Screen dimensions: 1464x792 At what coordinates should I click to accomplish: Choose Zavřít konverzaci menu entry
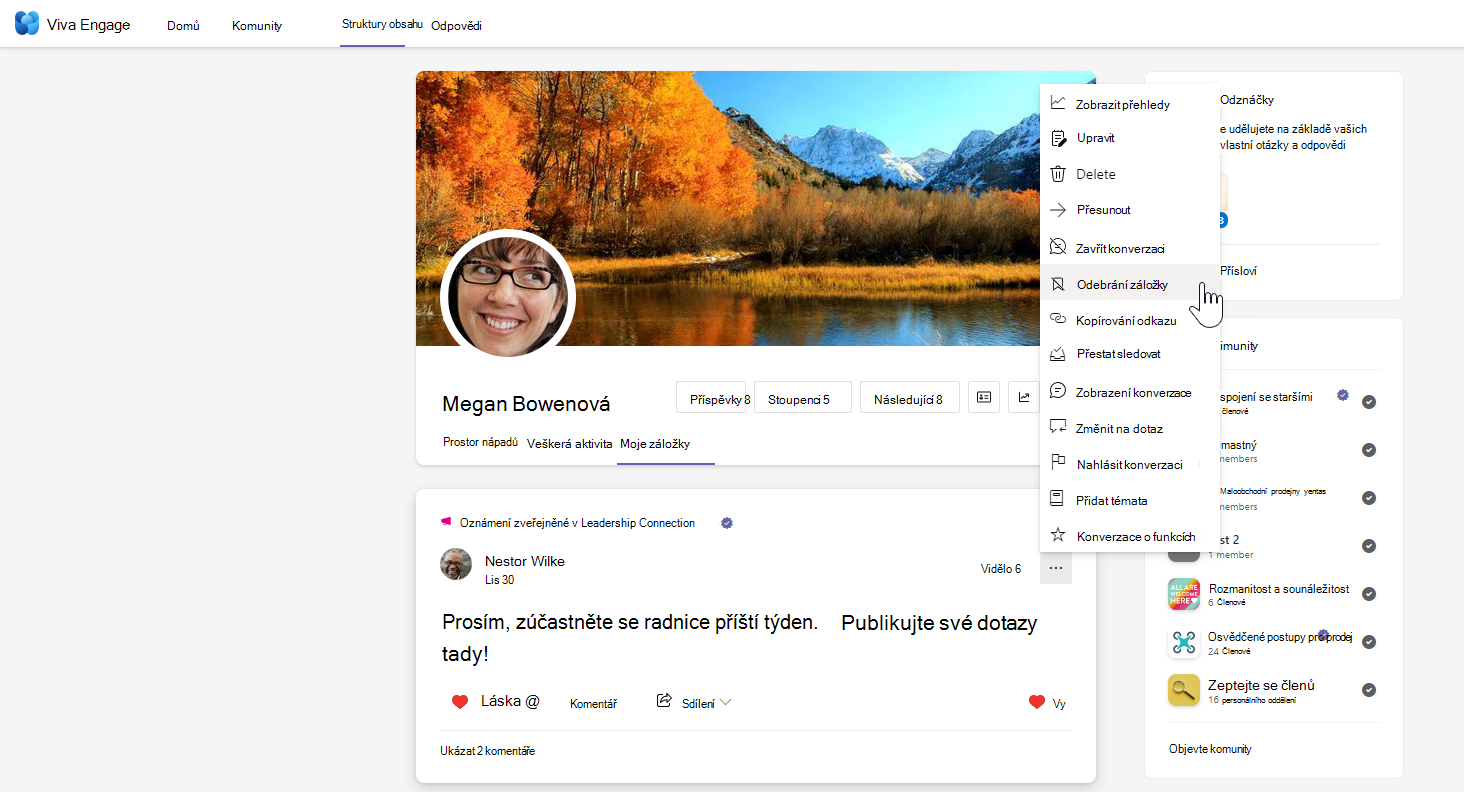pyautogui.click(x=1130, y=248)
